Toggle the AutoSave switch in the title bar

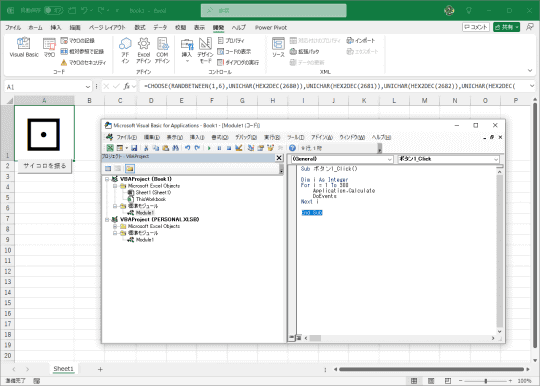(53, 10)
